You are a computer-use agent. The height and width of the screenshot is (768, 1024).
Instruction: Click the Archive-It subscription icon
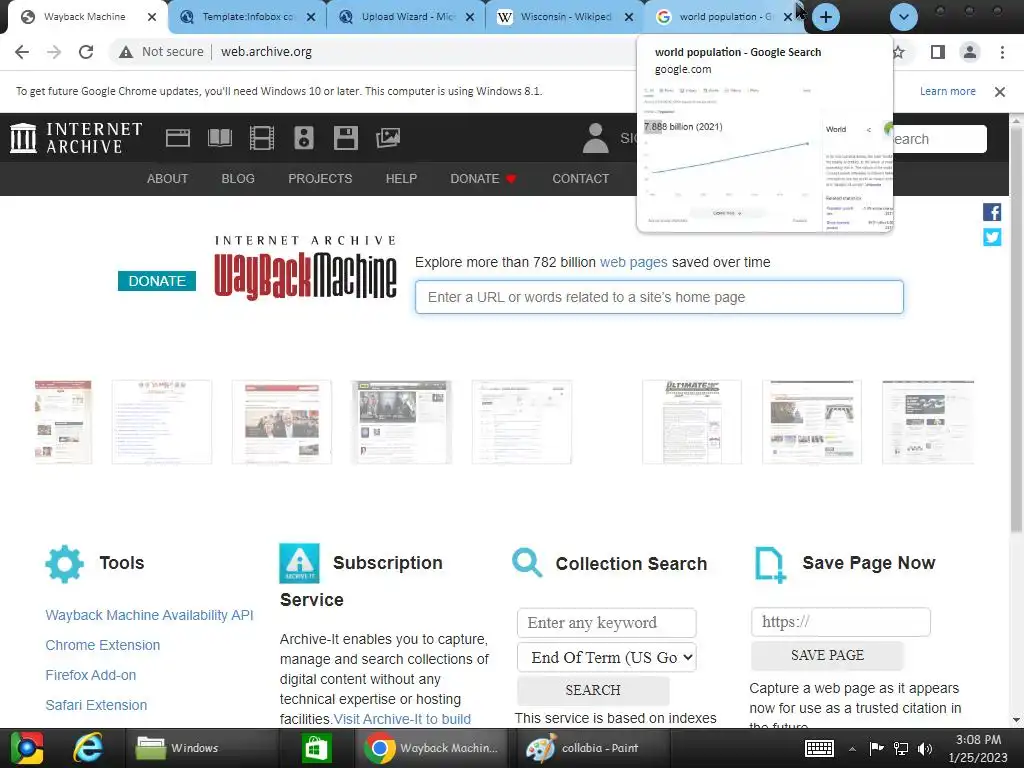[x=299, y=563]
